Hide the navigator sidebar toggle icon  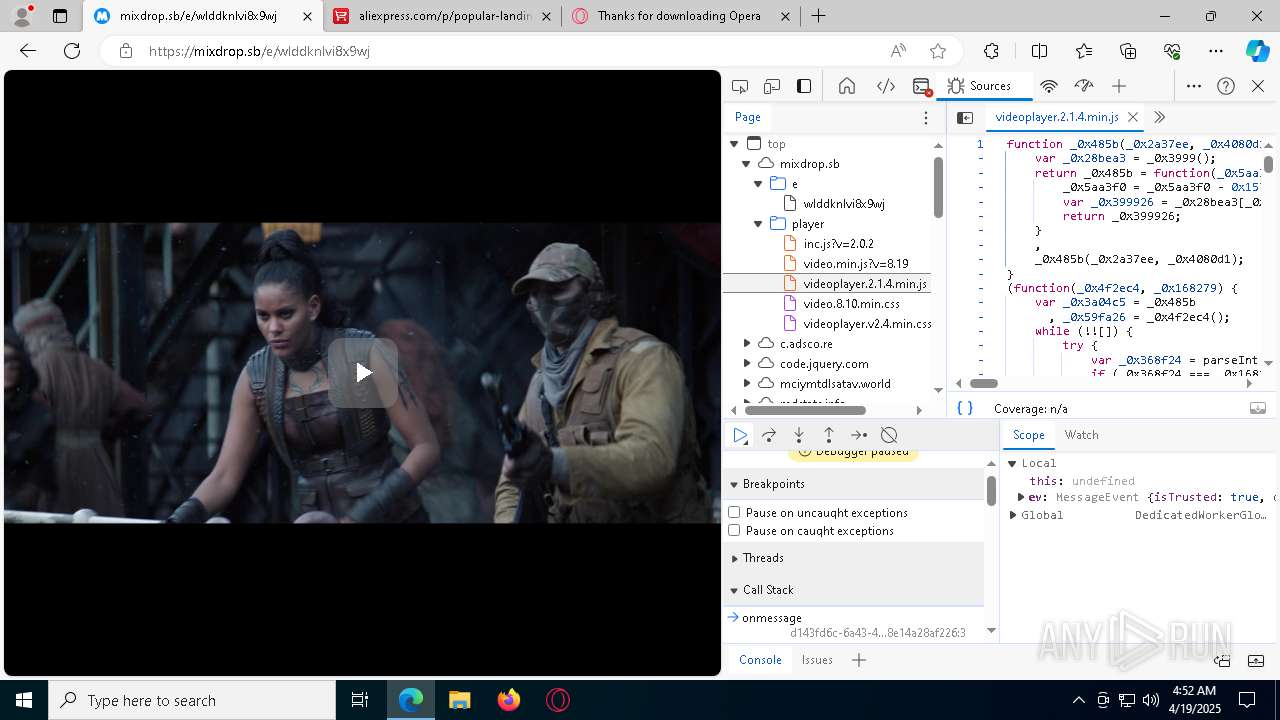click(965, 118)
